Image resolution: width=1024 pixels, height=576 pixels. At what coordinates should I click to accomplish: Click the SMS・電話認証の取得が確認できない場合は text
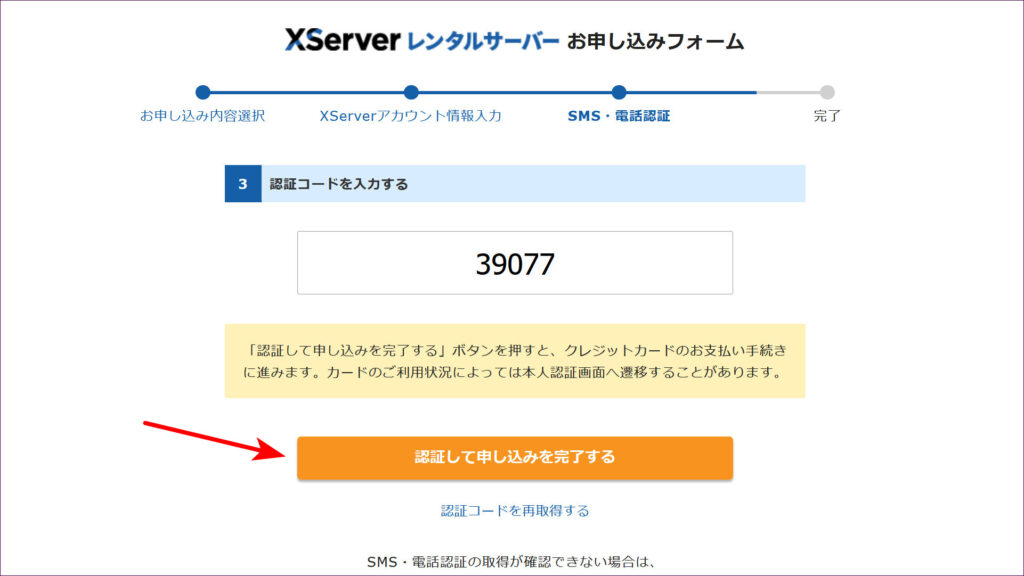[x=515, y=562]
